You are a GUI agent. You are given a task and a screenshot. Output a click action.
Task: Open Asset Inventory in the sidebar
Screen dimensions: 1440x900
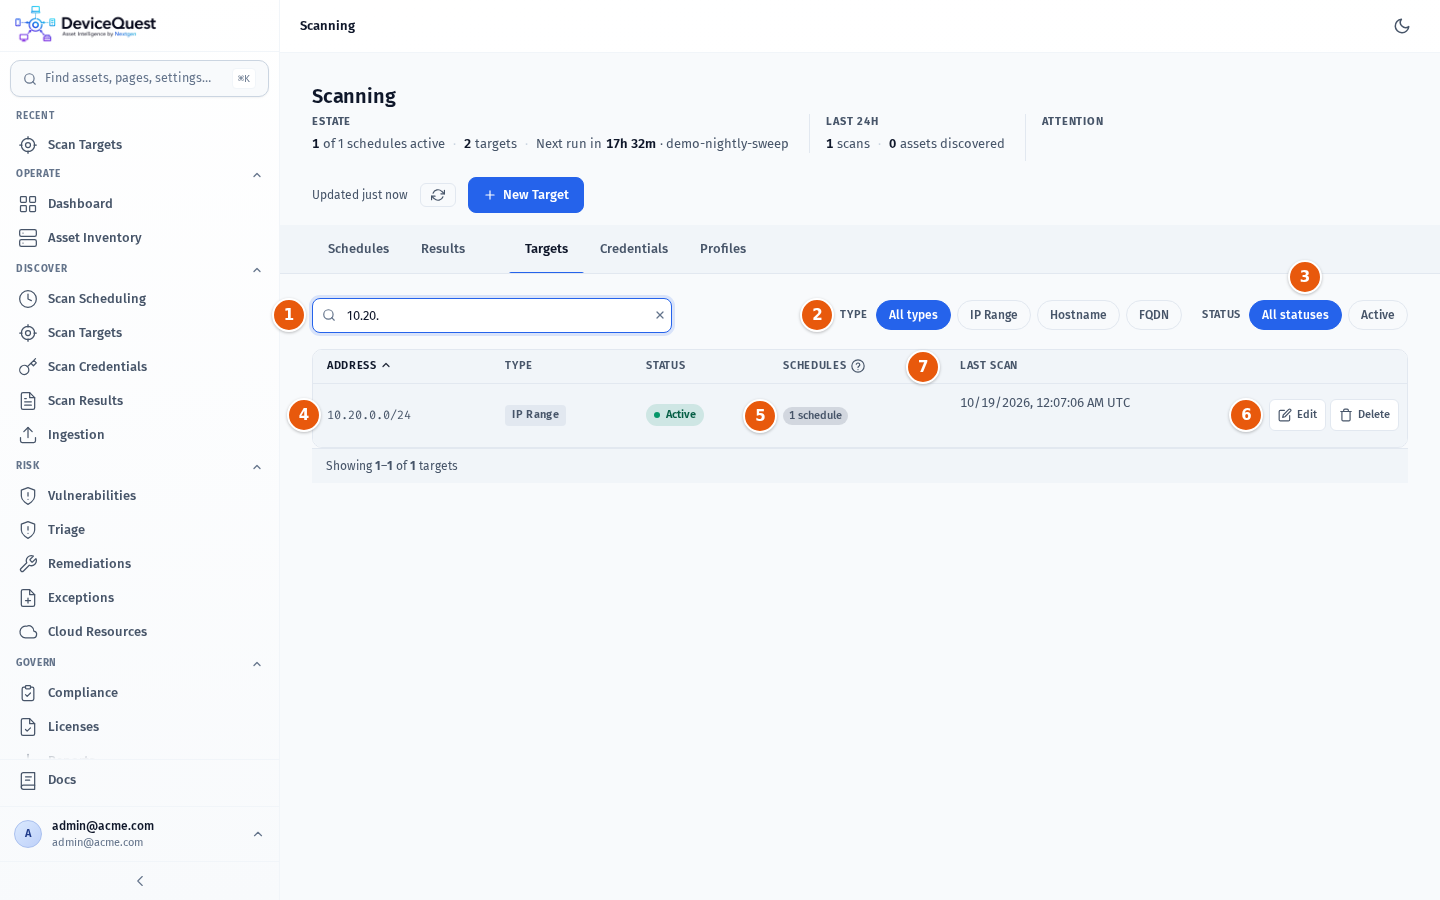point(139,238)
